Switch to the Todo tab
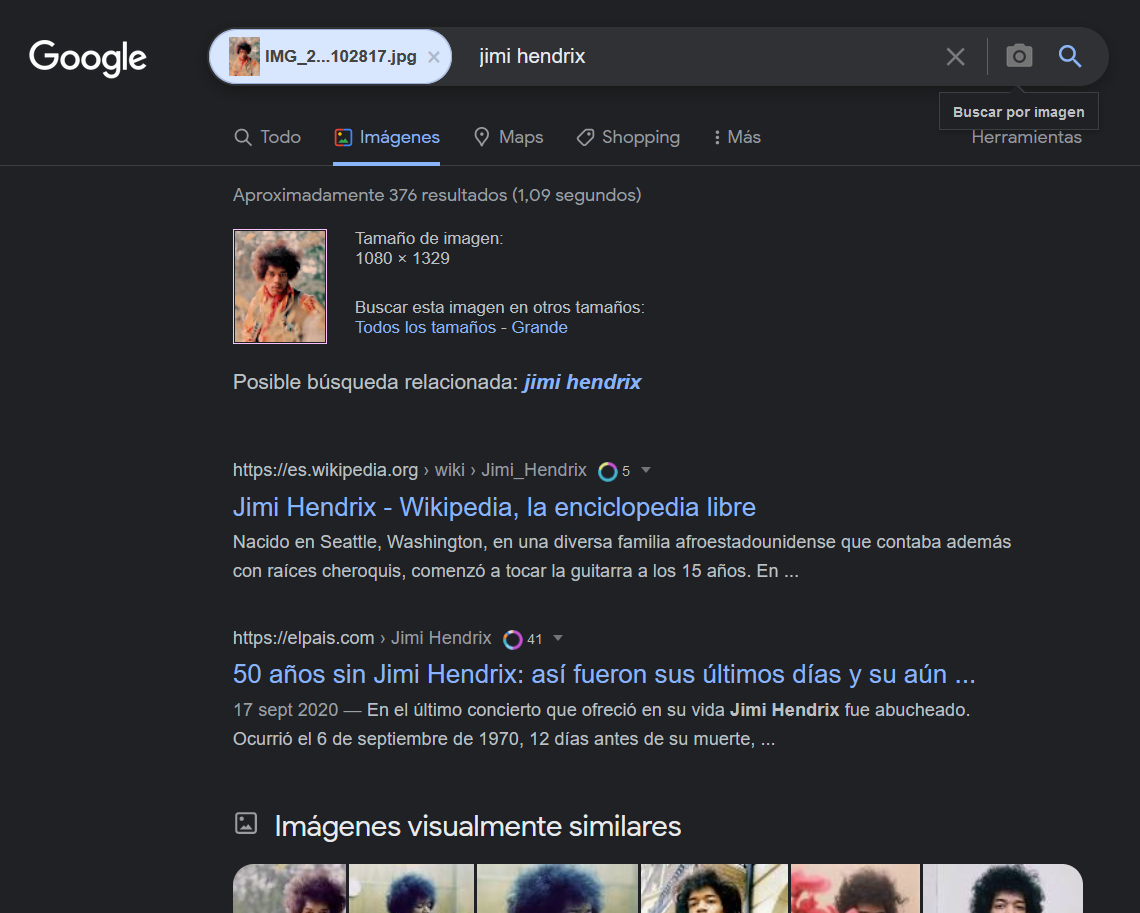 tap(268, 137)
